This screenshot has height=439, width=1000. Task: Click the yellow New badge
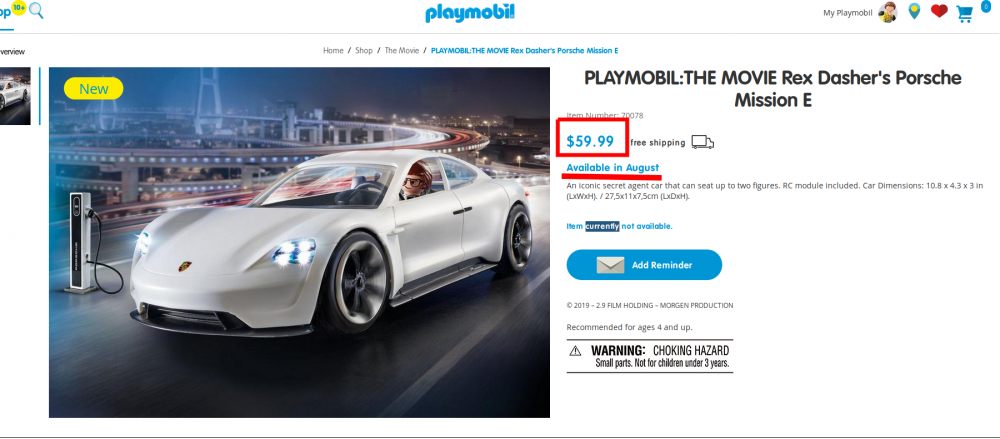[94, 89]
